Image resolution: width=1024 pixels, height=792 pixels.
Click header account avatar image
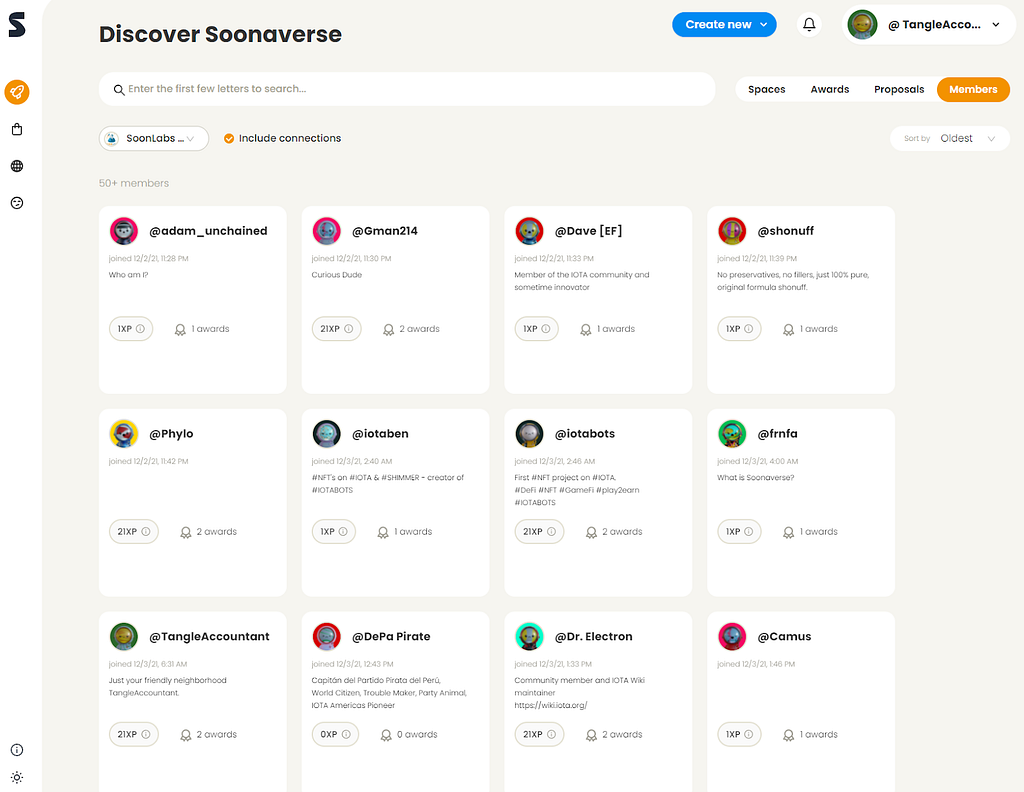click(862, 25)
